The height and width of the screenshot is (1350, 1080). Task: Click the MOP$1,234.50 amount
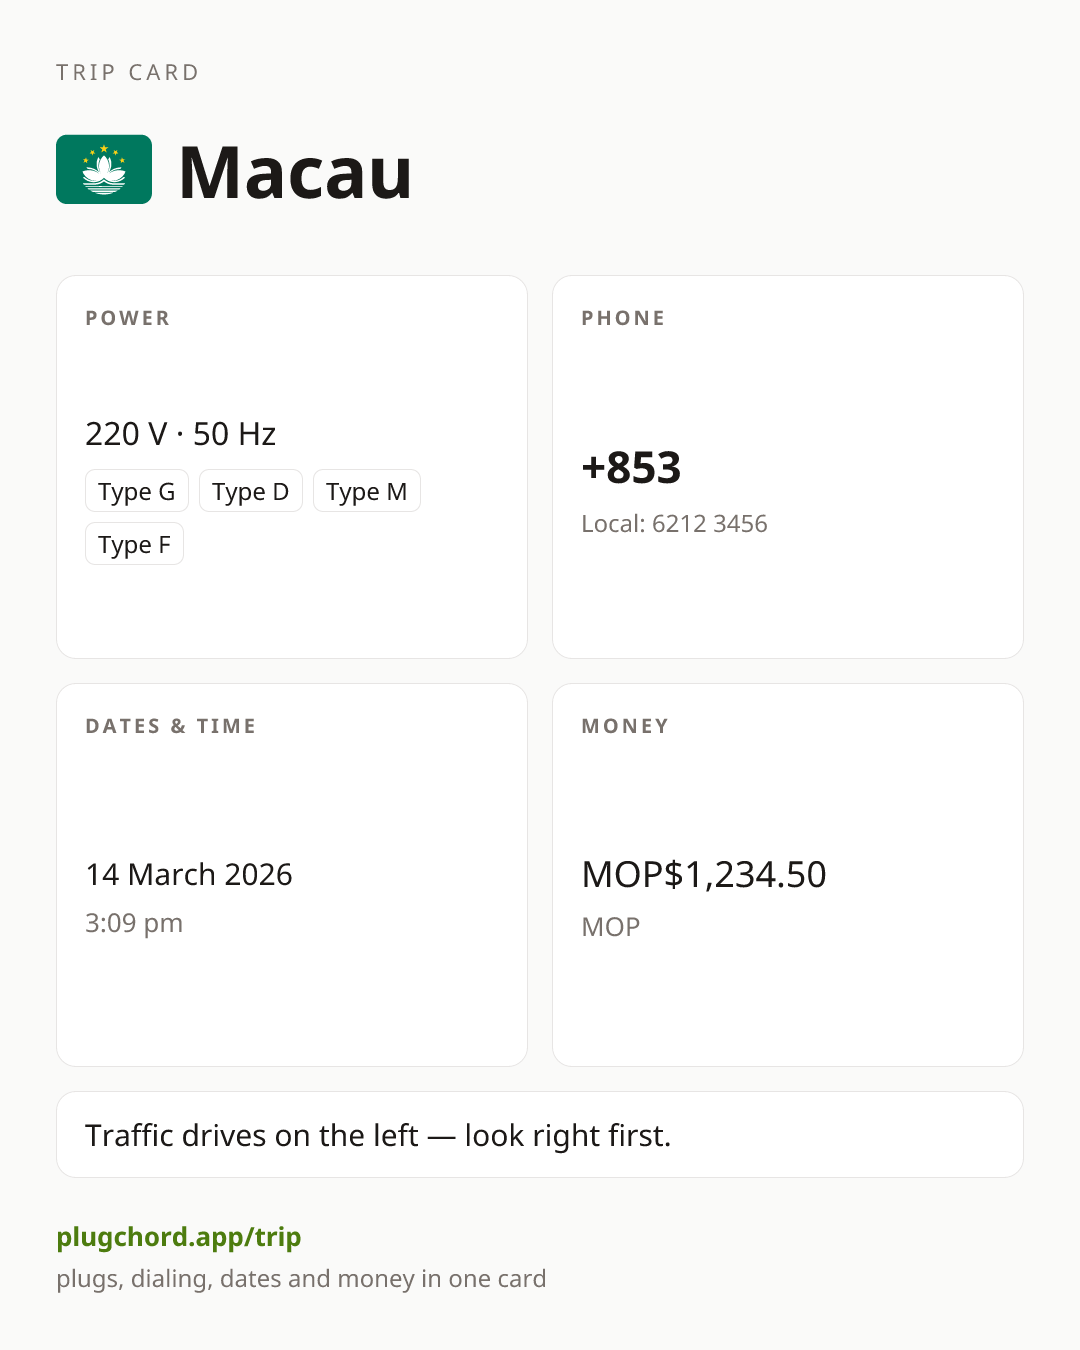click(x=704, y=875)
